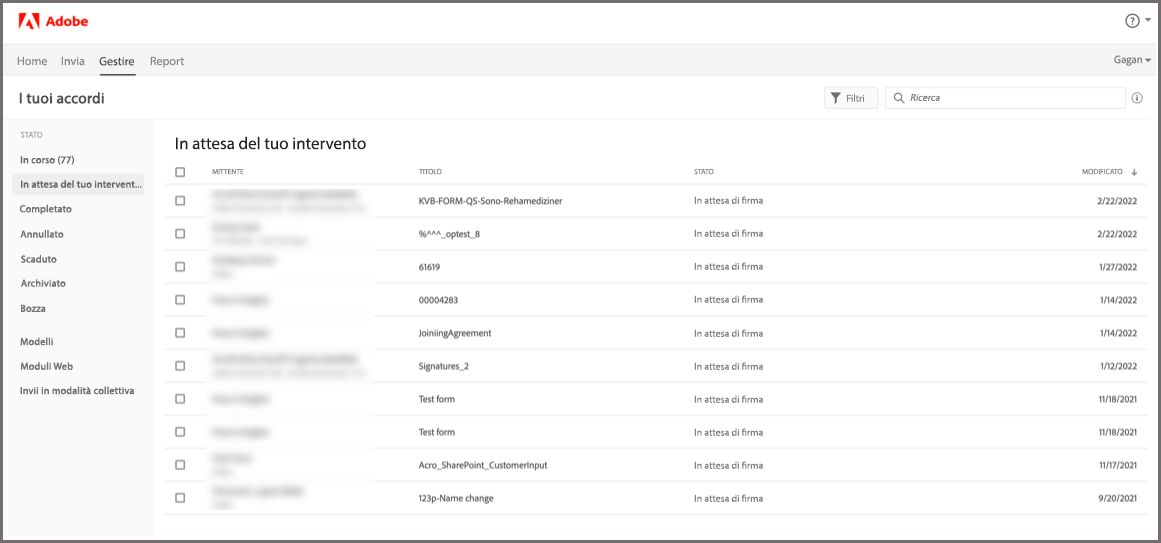This screenshot has height=543, width=1161.
Task: Click the date 1/27/2022
Action: click(x=1116, y=267)
